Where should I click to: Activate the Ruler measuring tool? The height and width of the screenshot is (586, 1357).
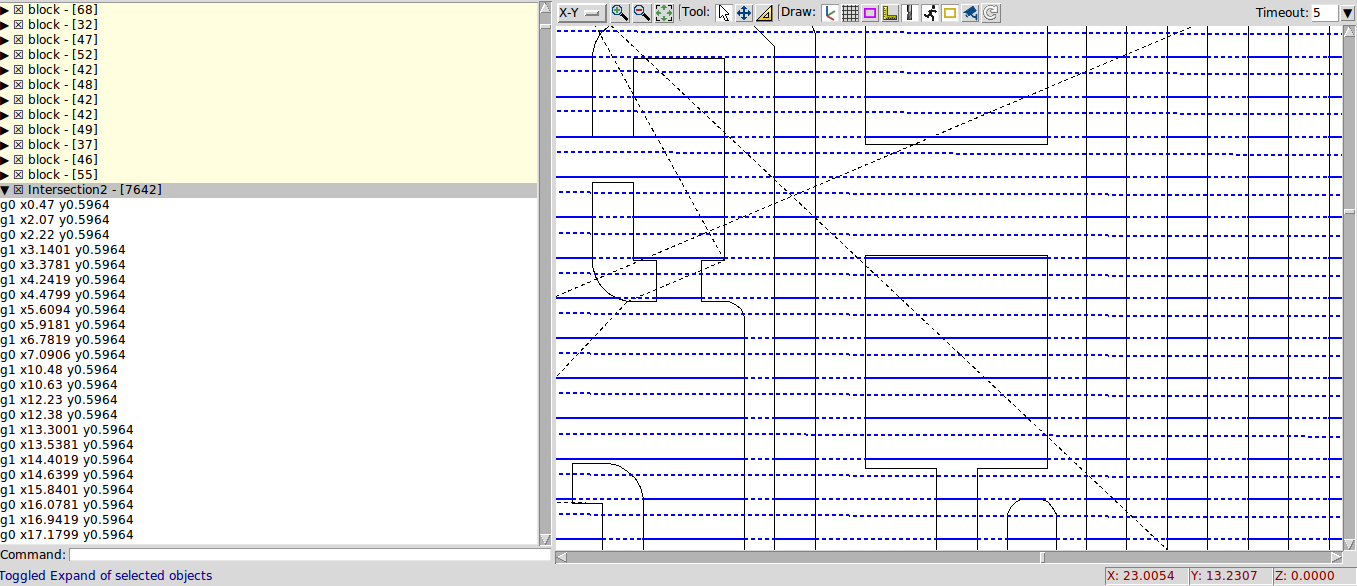point(764,13)
